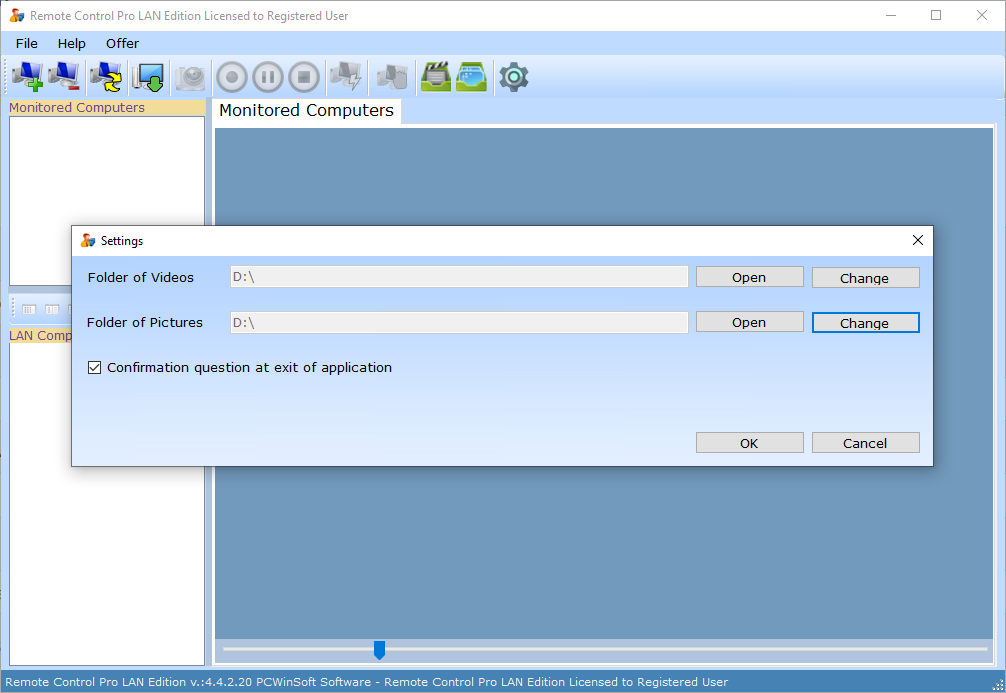Click the computer with lightning bolt icon
1006x693 pixels.
[346, 77]
